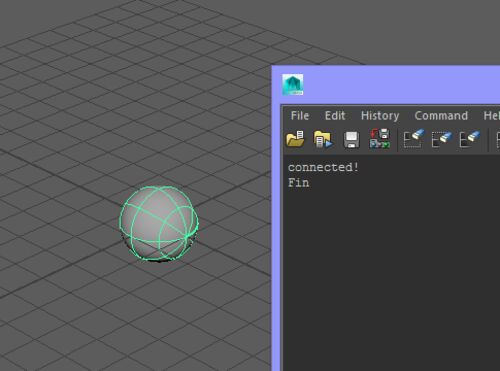Open the Command menu

441,116
